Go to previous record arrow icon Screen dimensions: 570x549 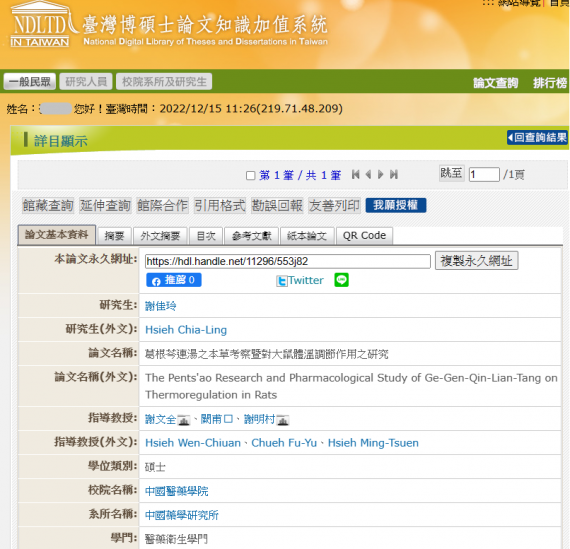tap(368, 175)
